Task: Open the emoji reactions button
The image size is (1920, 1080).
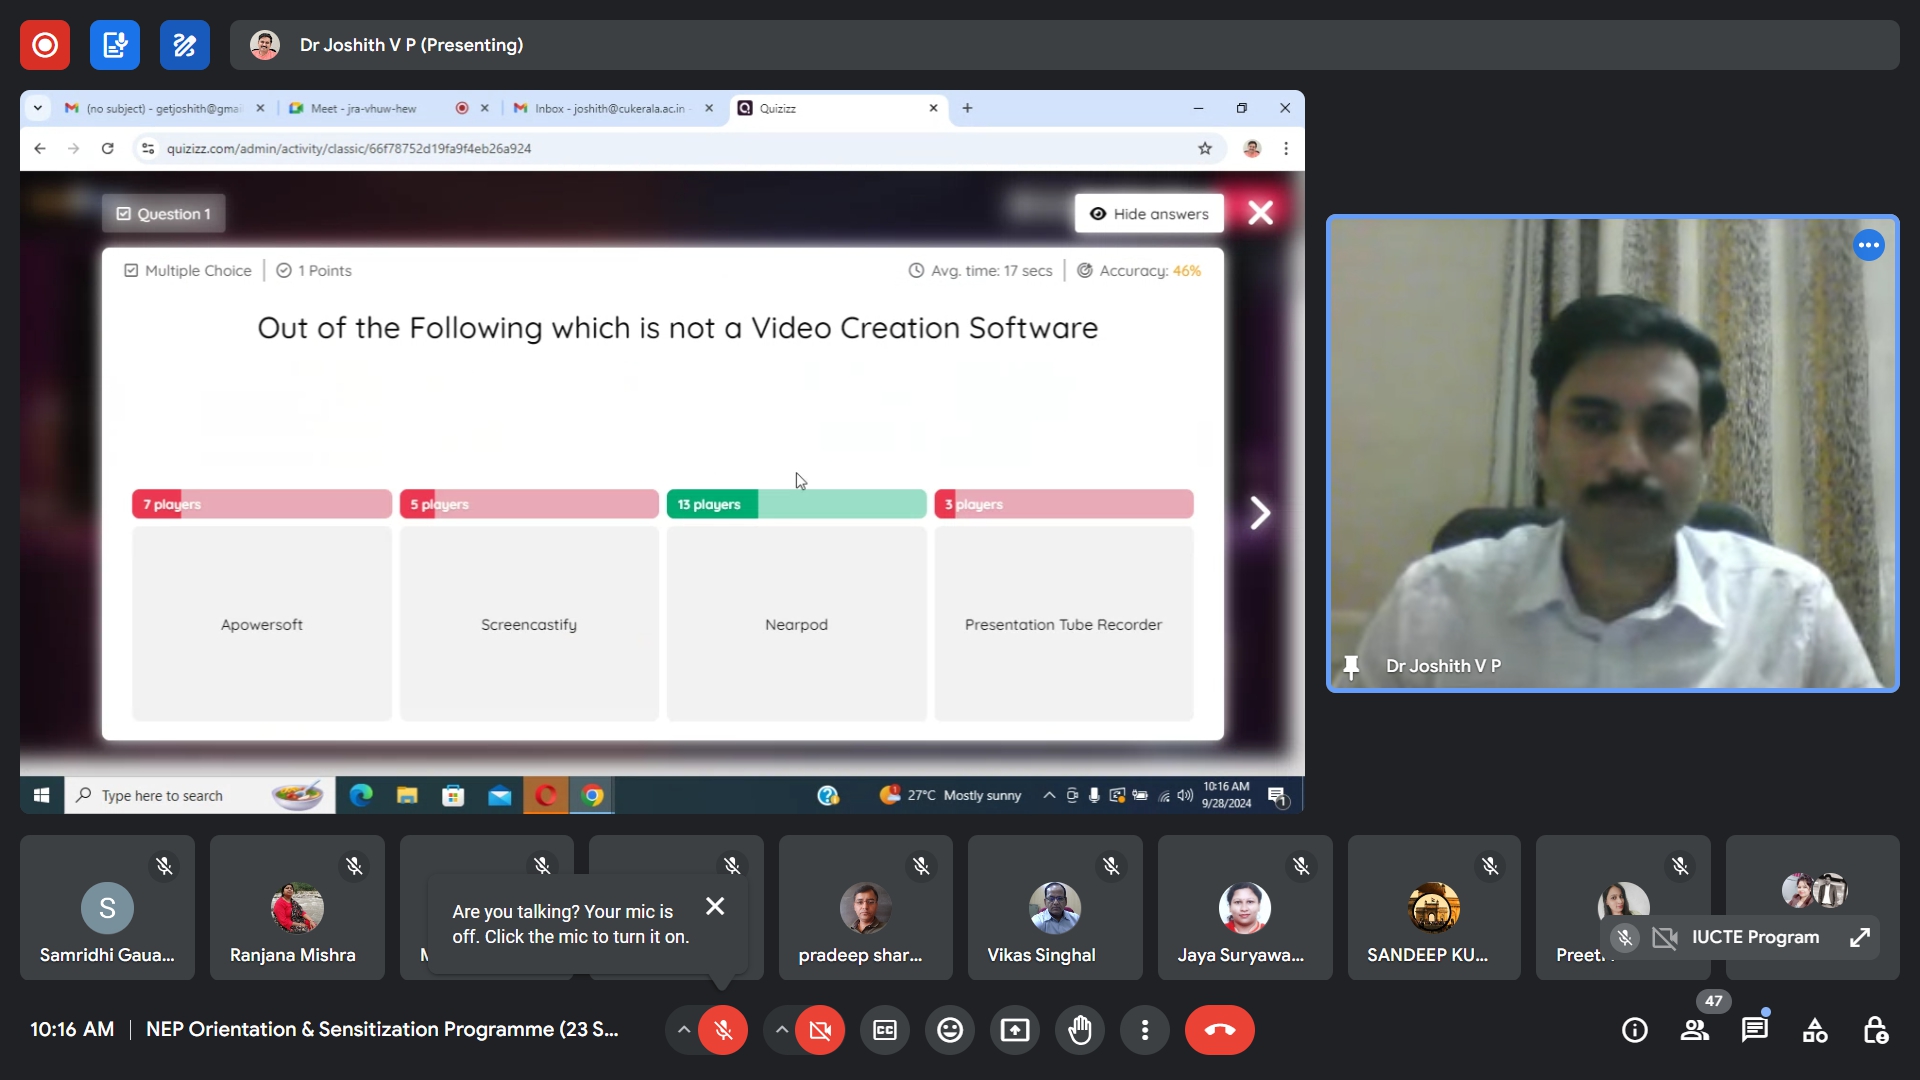Action: pyautogui.click(x=950, y=1030)
